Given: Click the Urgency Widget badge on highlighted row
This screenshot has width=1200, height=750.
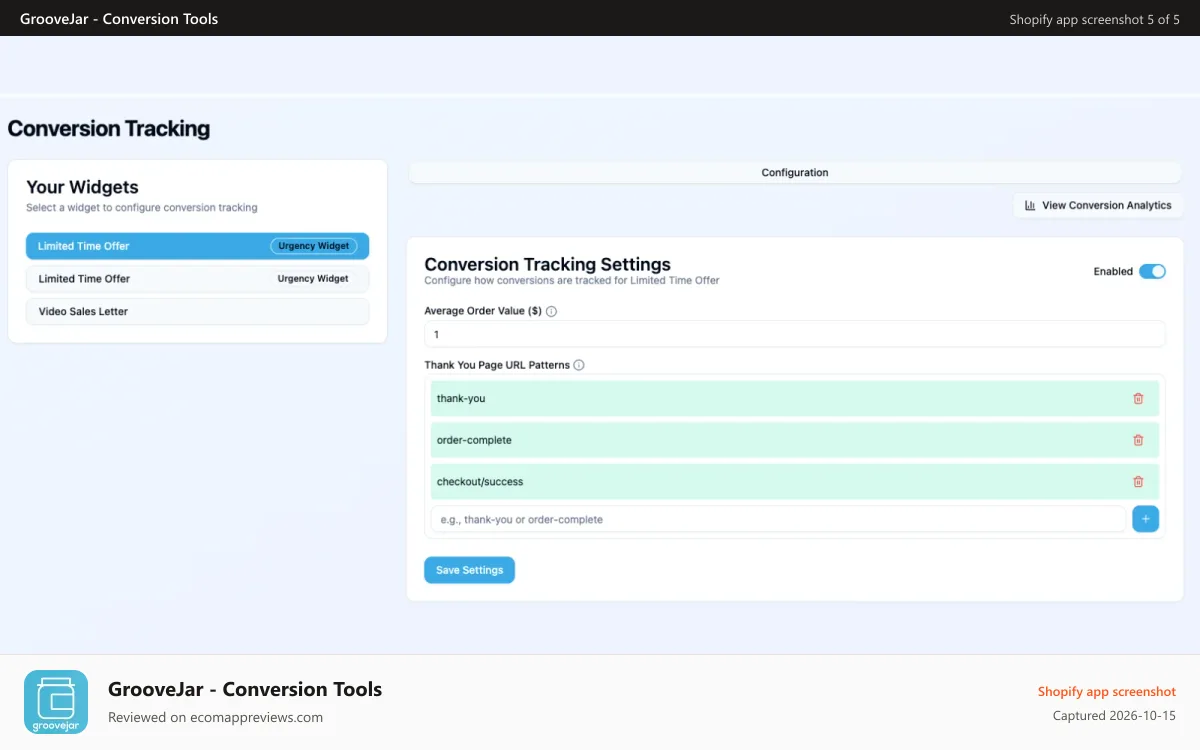Looking at the screenshot, I should pos(314,246).
